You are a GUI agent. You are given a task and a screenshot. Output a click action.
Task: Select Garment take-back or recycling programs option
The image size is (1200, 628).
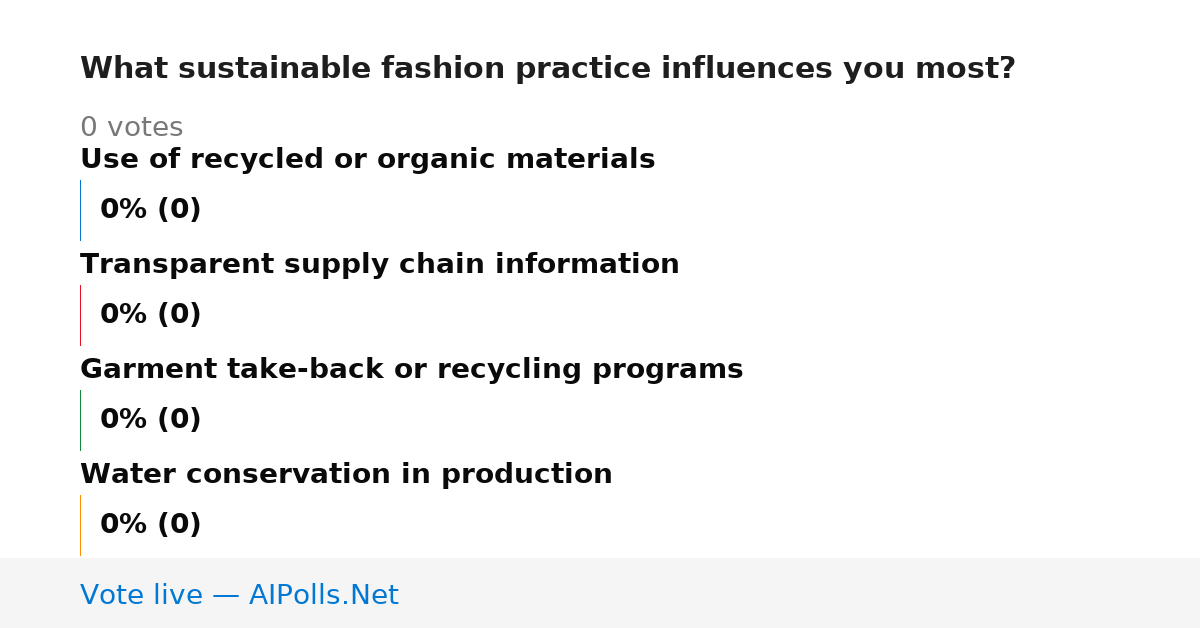click(x=411, y=370)
